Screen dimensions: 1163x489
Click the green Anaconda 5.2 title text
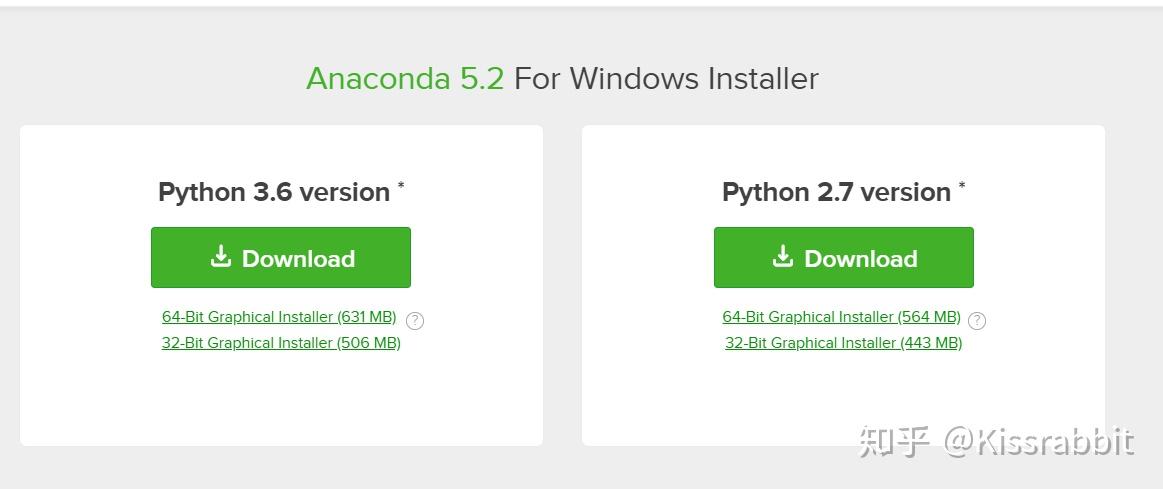tap(404, 79)
